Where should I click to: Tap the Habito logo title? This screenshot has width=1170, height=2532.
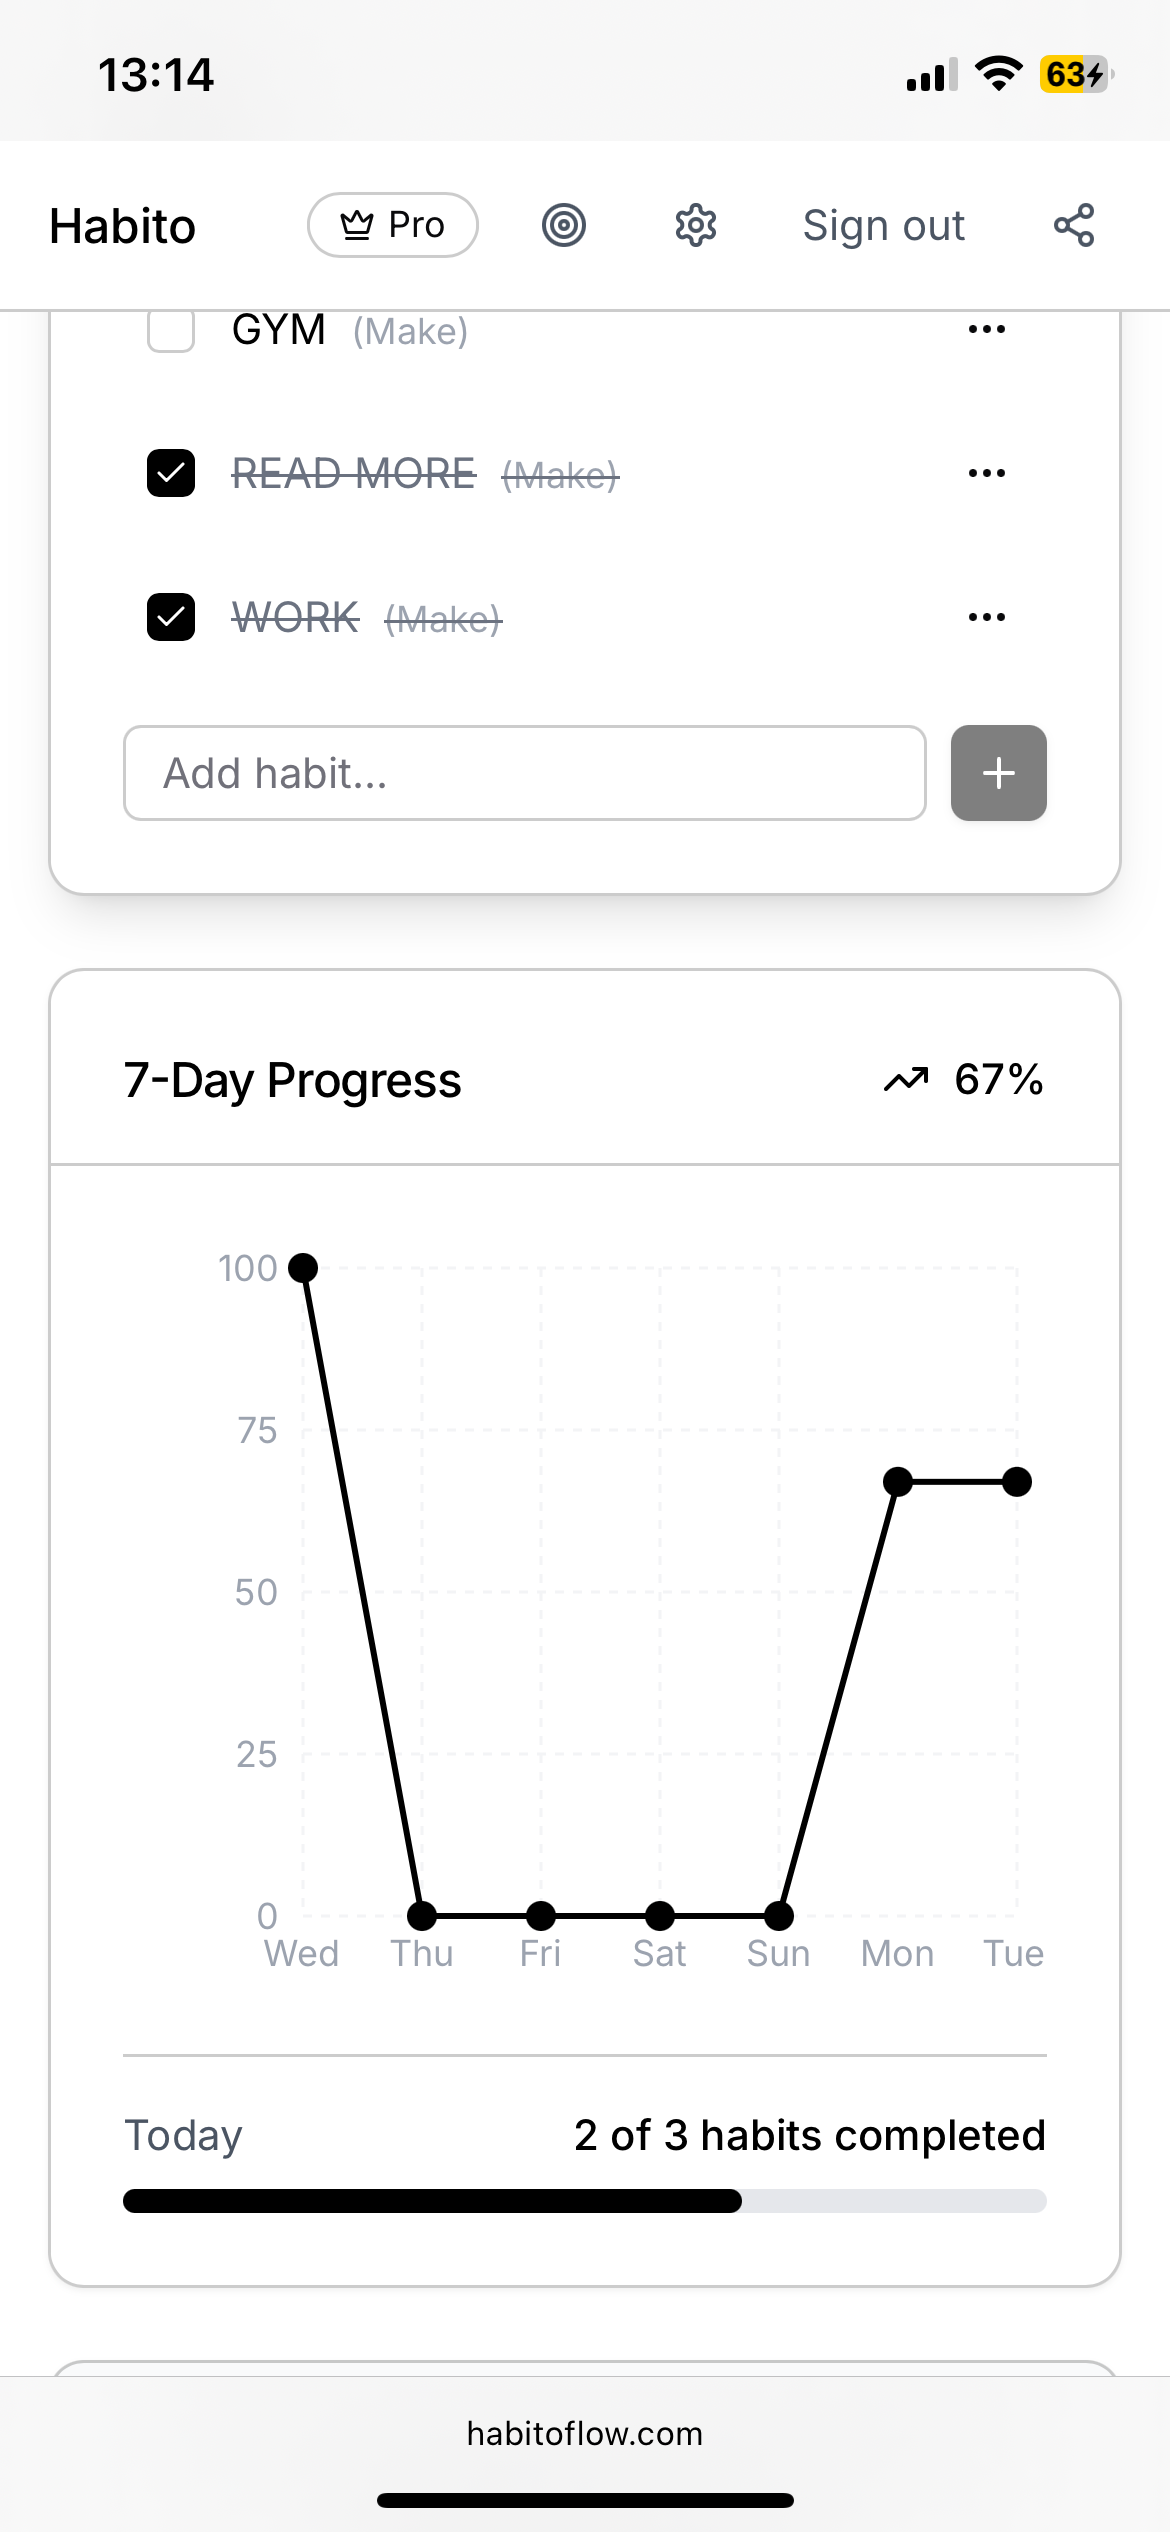pyautogui.click(x=122, y=226)
